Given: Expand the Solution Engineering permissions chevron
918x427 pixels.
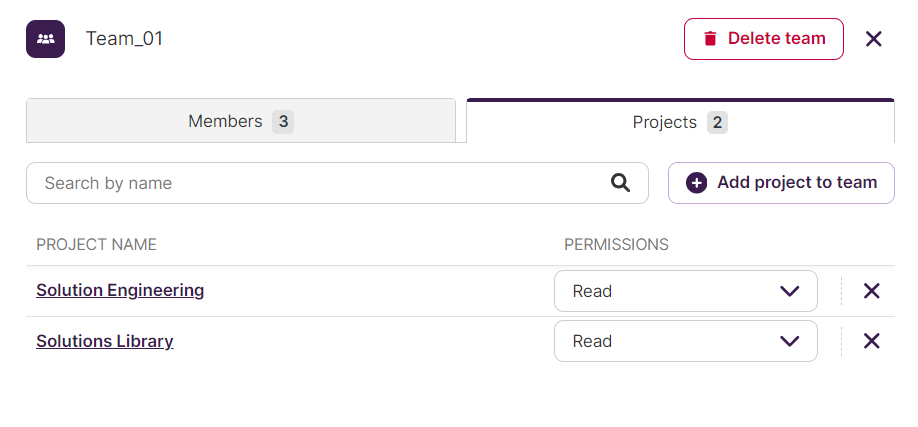Looking at the screenshot, I should click(790, 291).
